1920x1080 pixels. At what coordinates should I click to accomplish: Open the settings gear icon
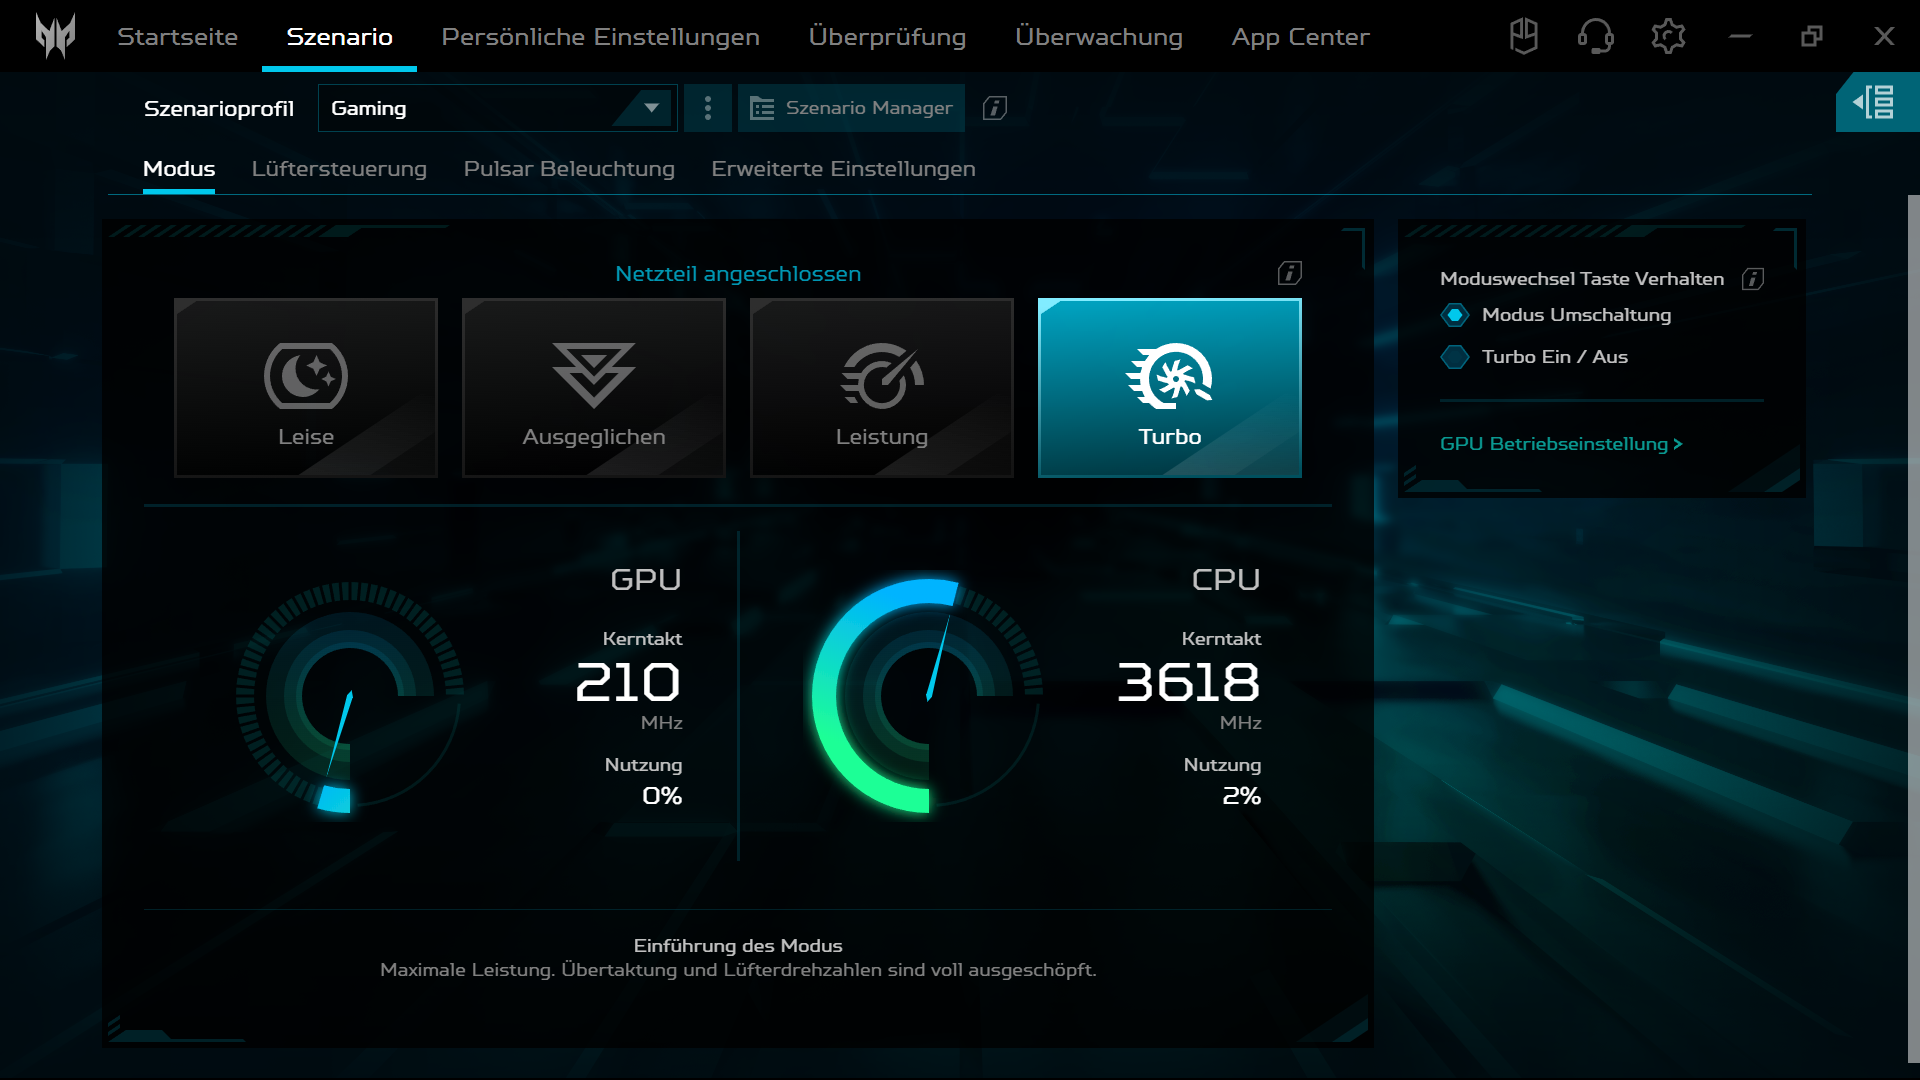click(1667, 37)
